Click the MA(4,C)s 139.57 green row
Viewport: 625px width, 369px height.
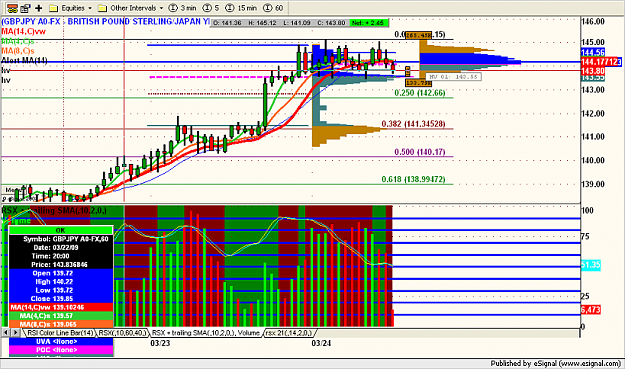(x=61, y=316)
